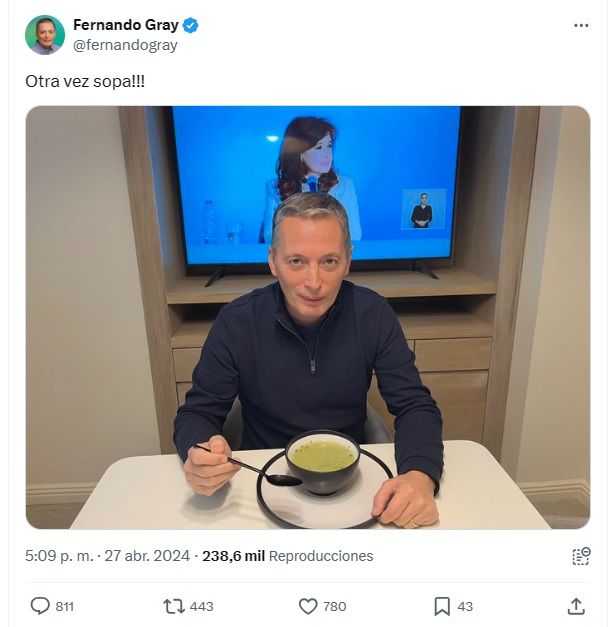Image resolution: width=615 pixels, height=627 pixels.
Task: Click the repost arrows icon
Action: [174, 606]
